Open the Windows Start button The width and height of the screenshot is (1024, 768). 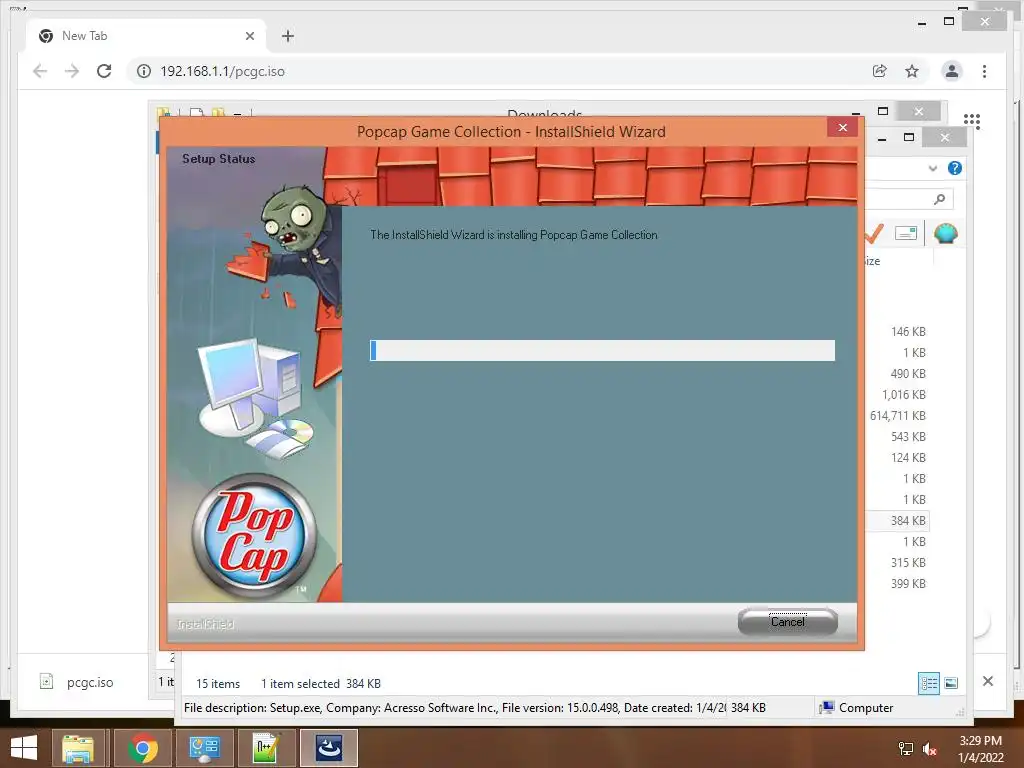(x=24, y=748)
